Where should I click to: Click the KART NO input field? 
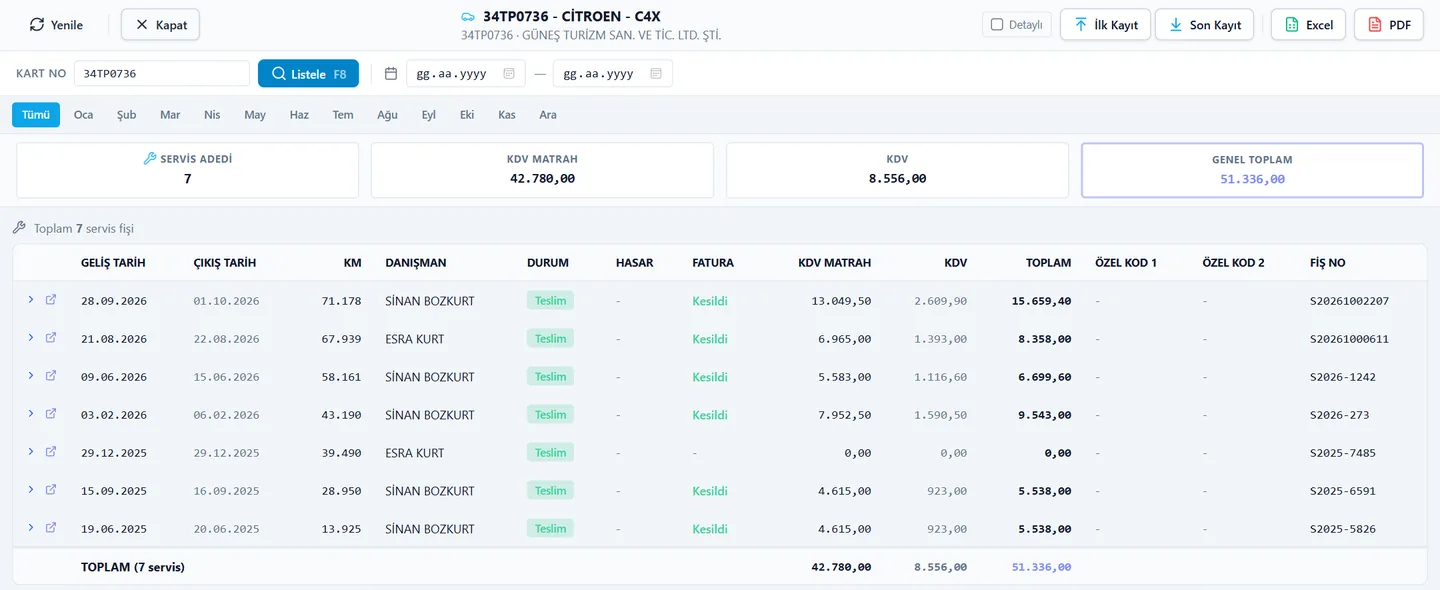coord(162,74)
